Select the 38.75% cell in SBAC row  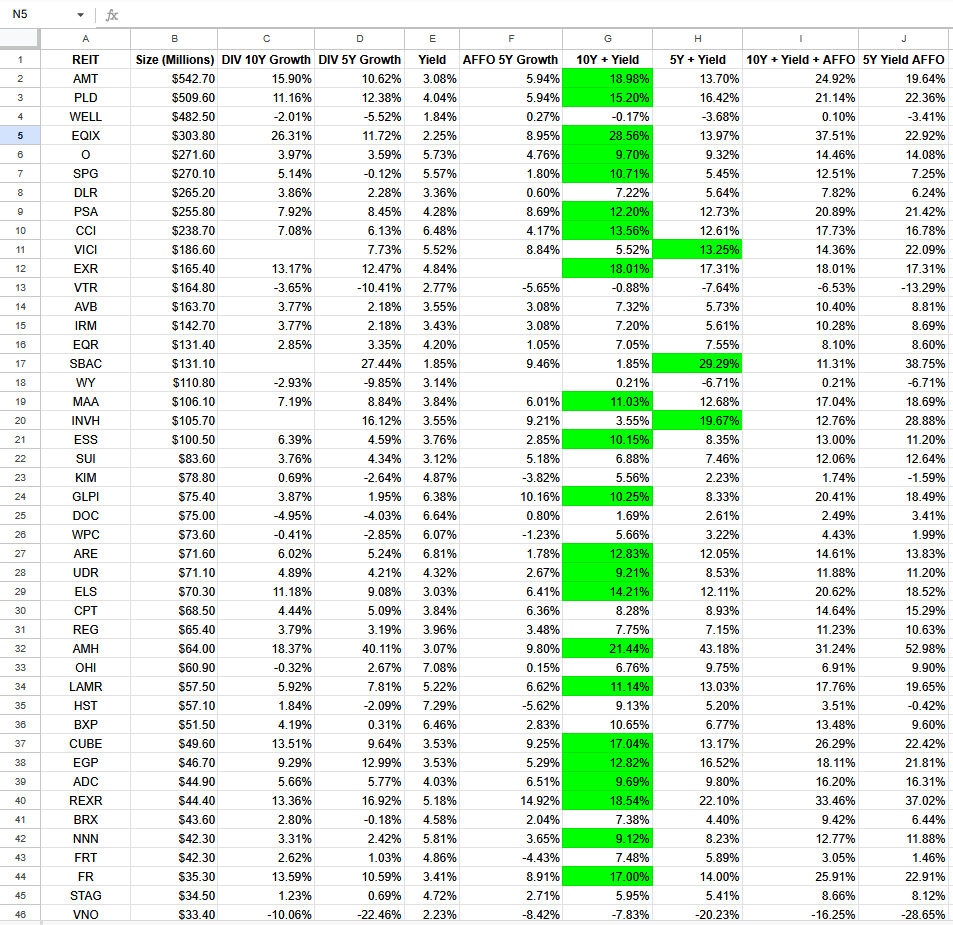point(904,363)
